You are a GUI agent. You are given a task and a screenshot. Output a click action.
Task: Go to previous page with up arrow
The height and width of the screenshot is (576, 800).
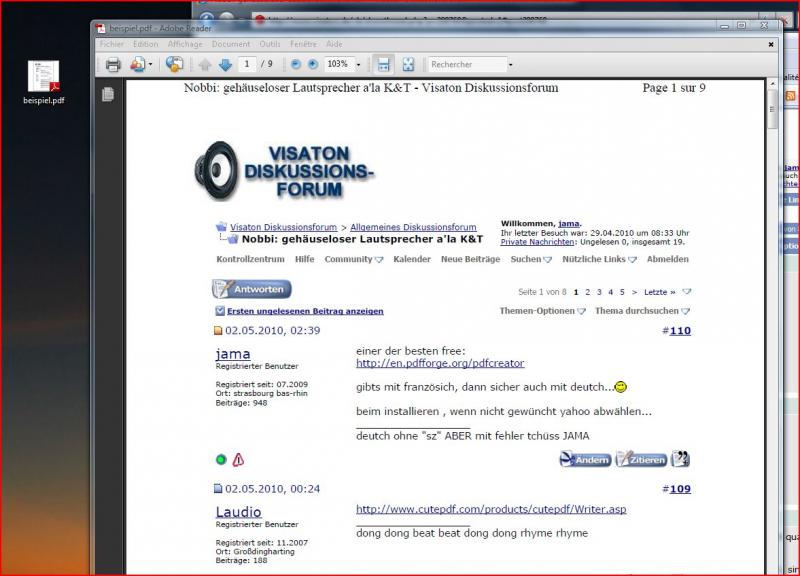pyautogui.click(x=205, y=64)
